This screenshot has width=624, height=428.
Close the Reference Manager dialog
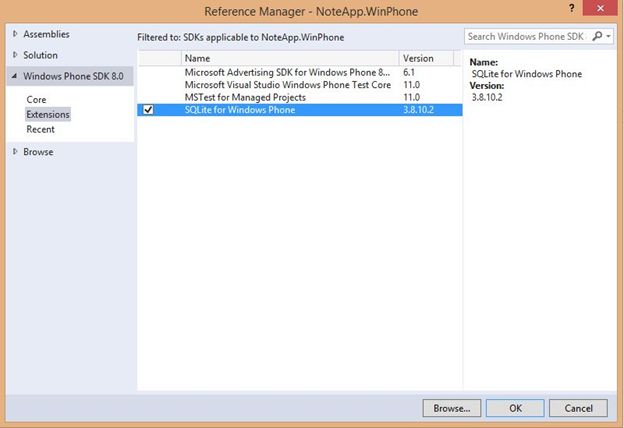600,8
